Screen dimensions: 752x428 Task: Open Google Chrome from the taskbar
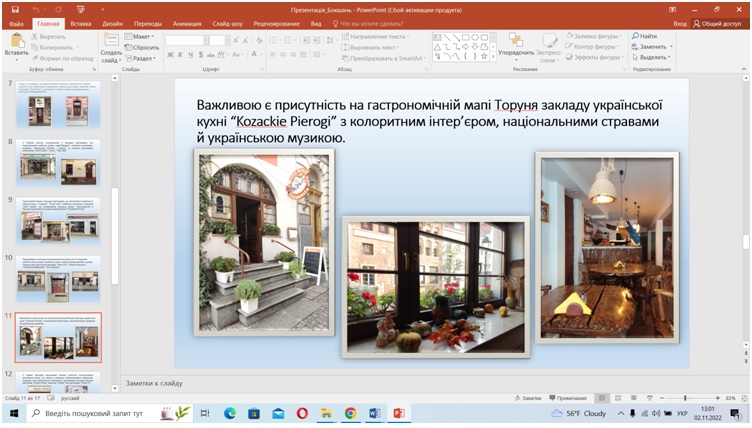[351, 413]
